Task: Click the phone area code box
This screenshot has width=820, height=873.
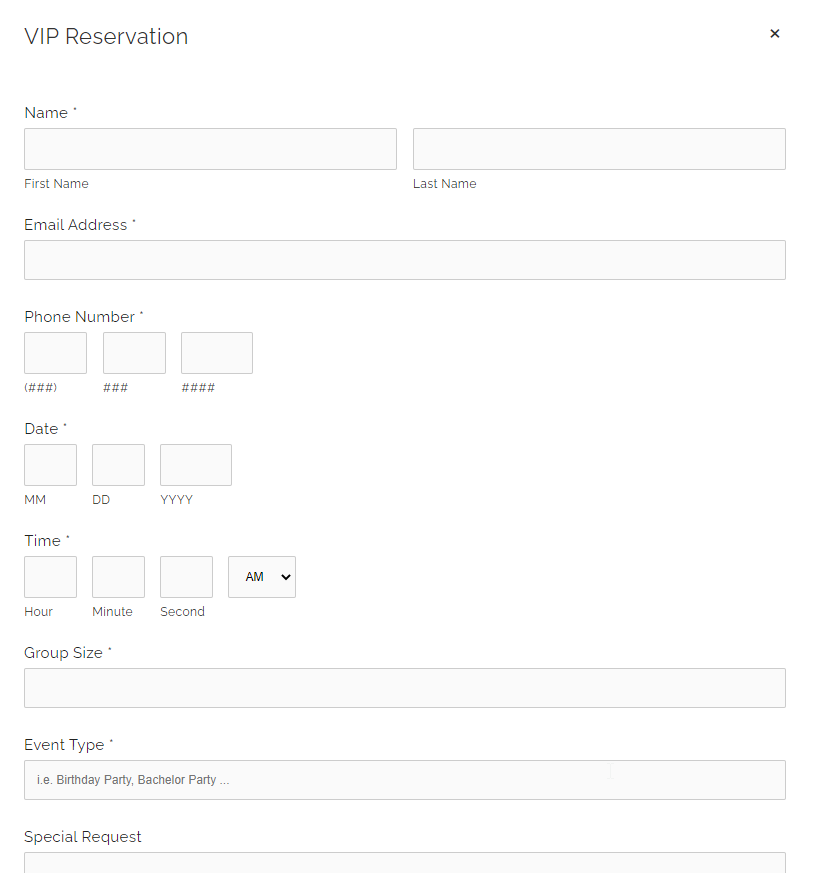Action: coord(55,353)
